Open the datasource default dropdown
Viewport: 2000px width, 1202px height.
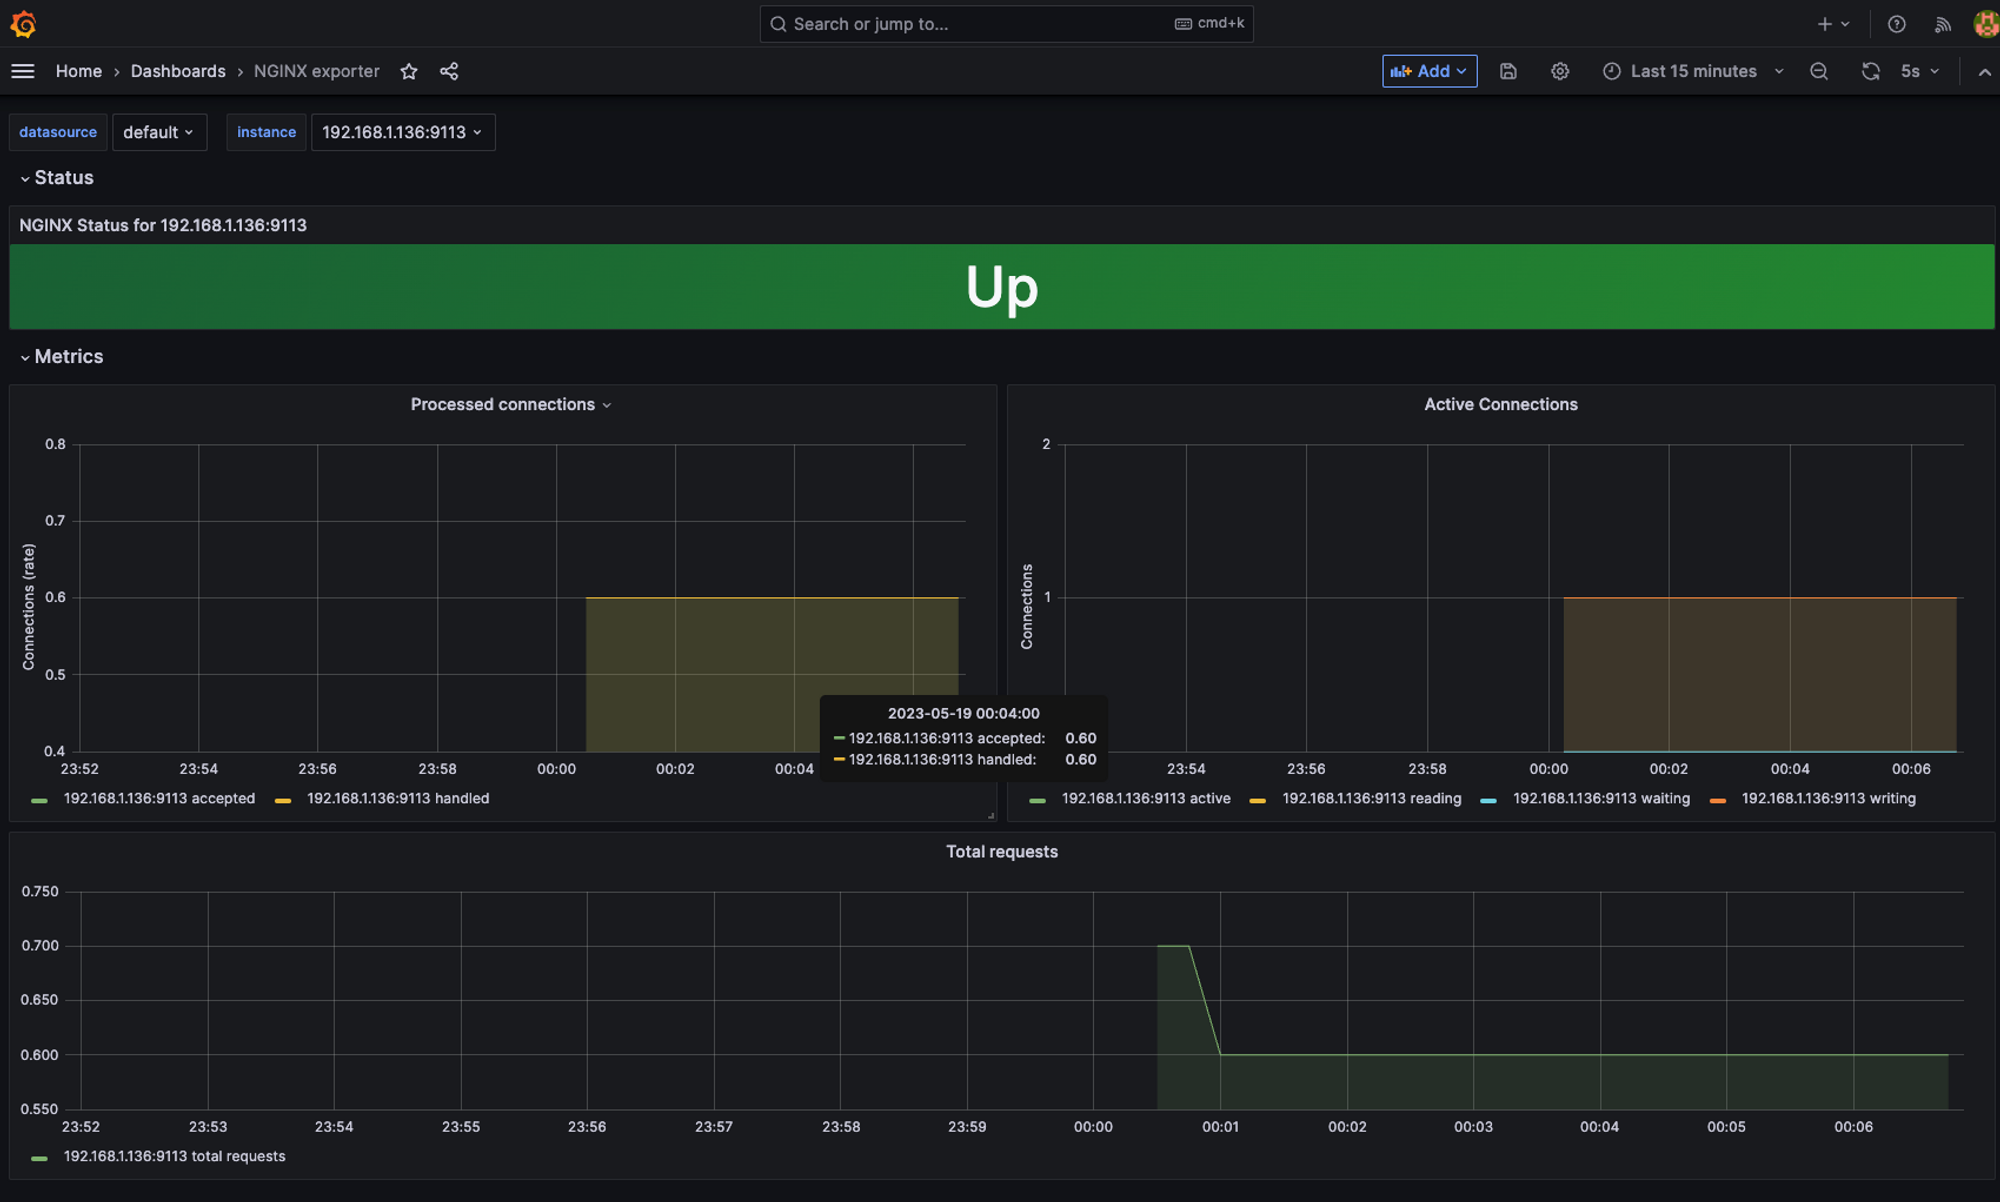(159, 132)
